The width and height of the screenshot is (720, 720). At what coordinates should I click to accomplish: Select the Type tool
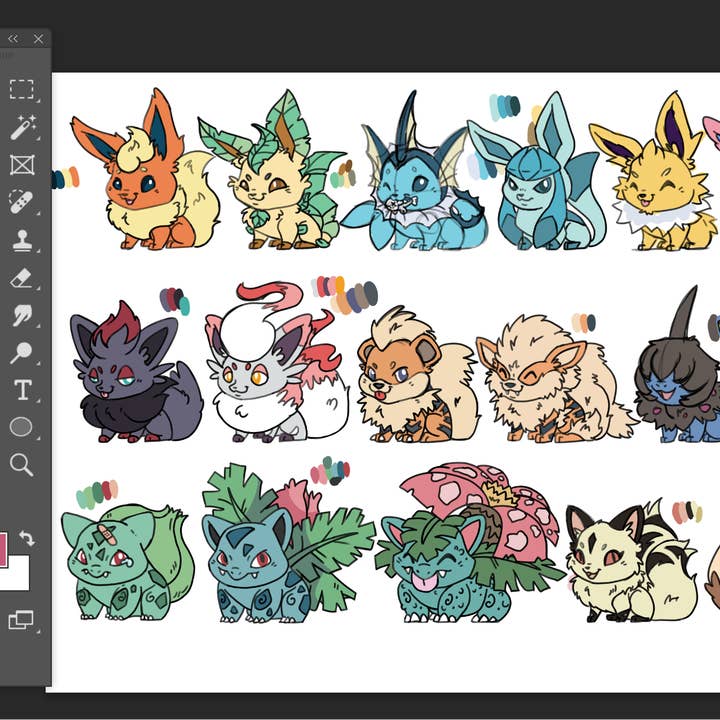(21, 390)
